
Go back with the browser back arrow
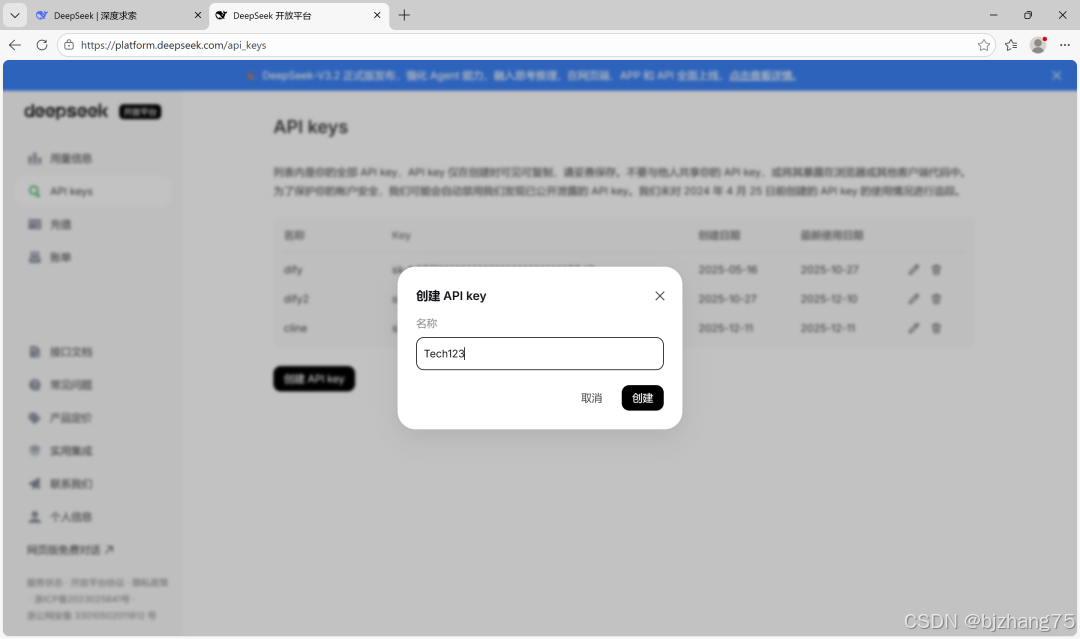pos(15,45)
